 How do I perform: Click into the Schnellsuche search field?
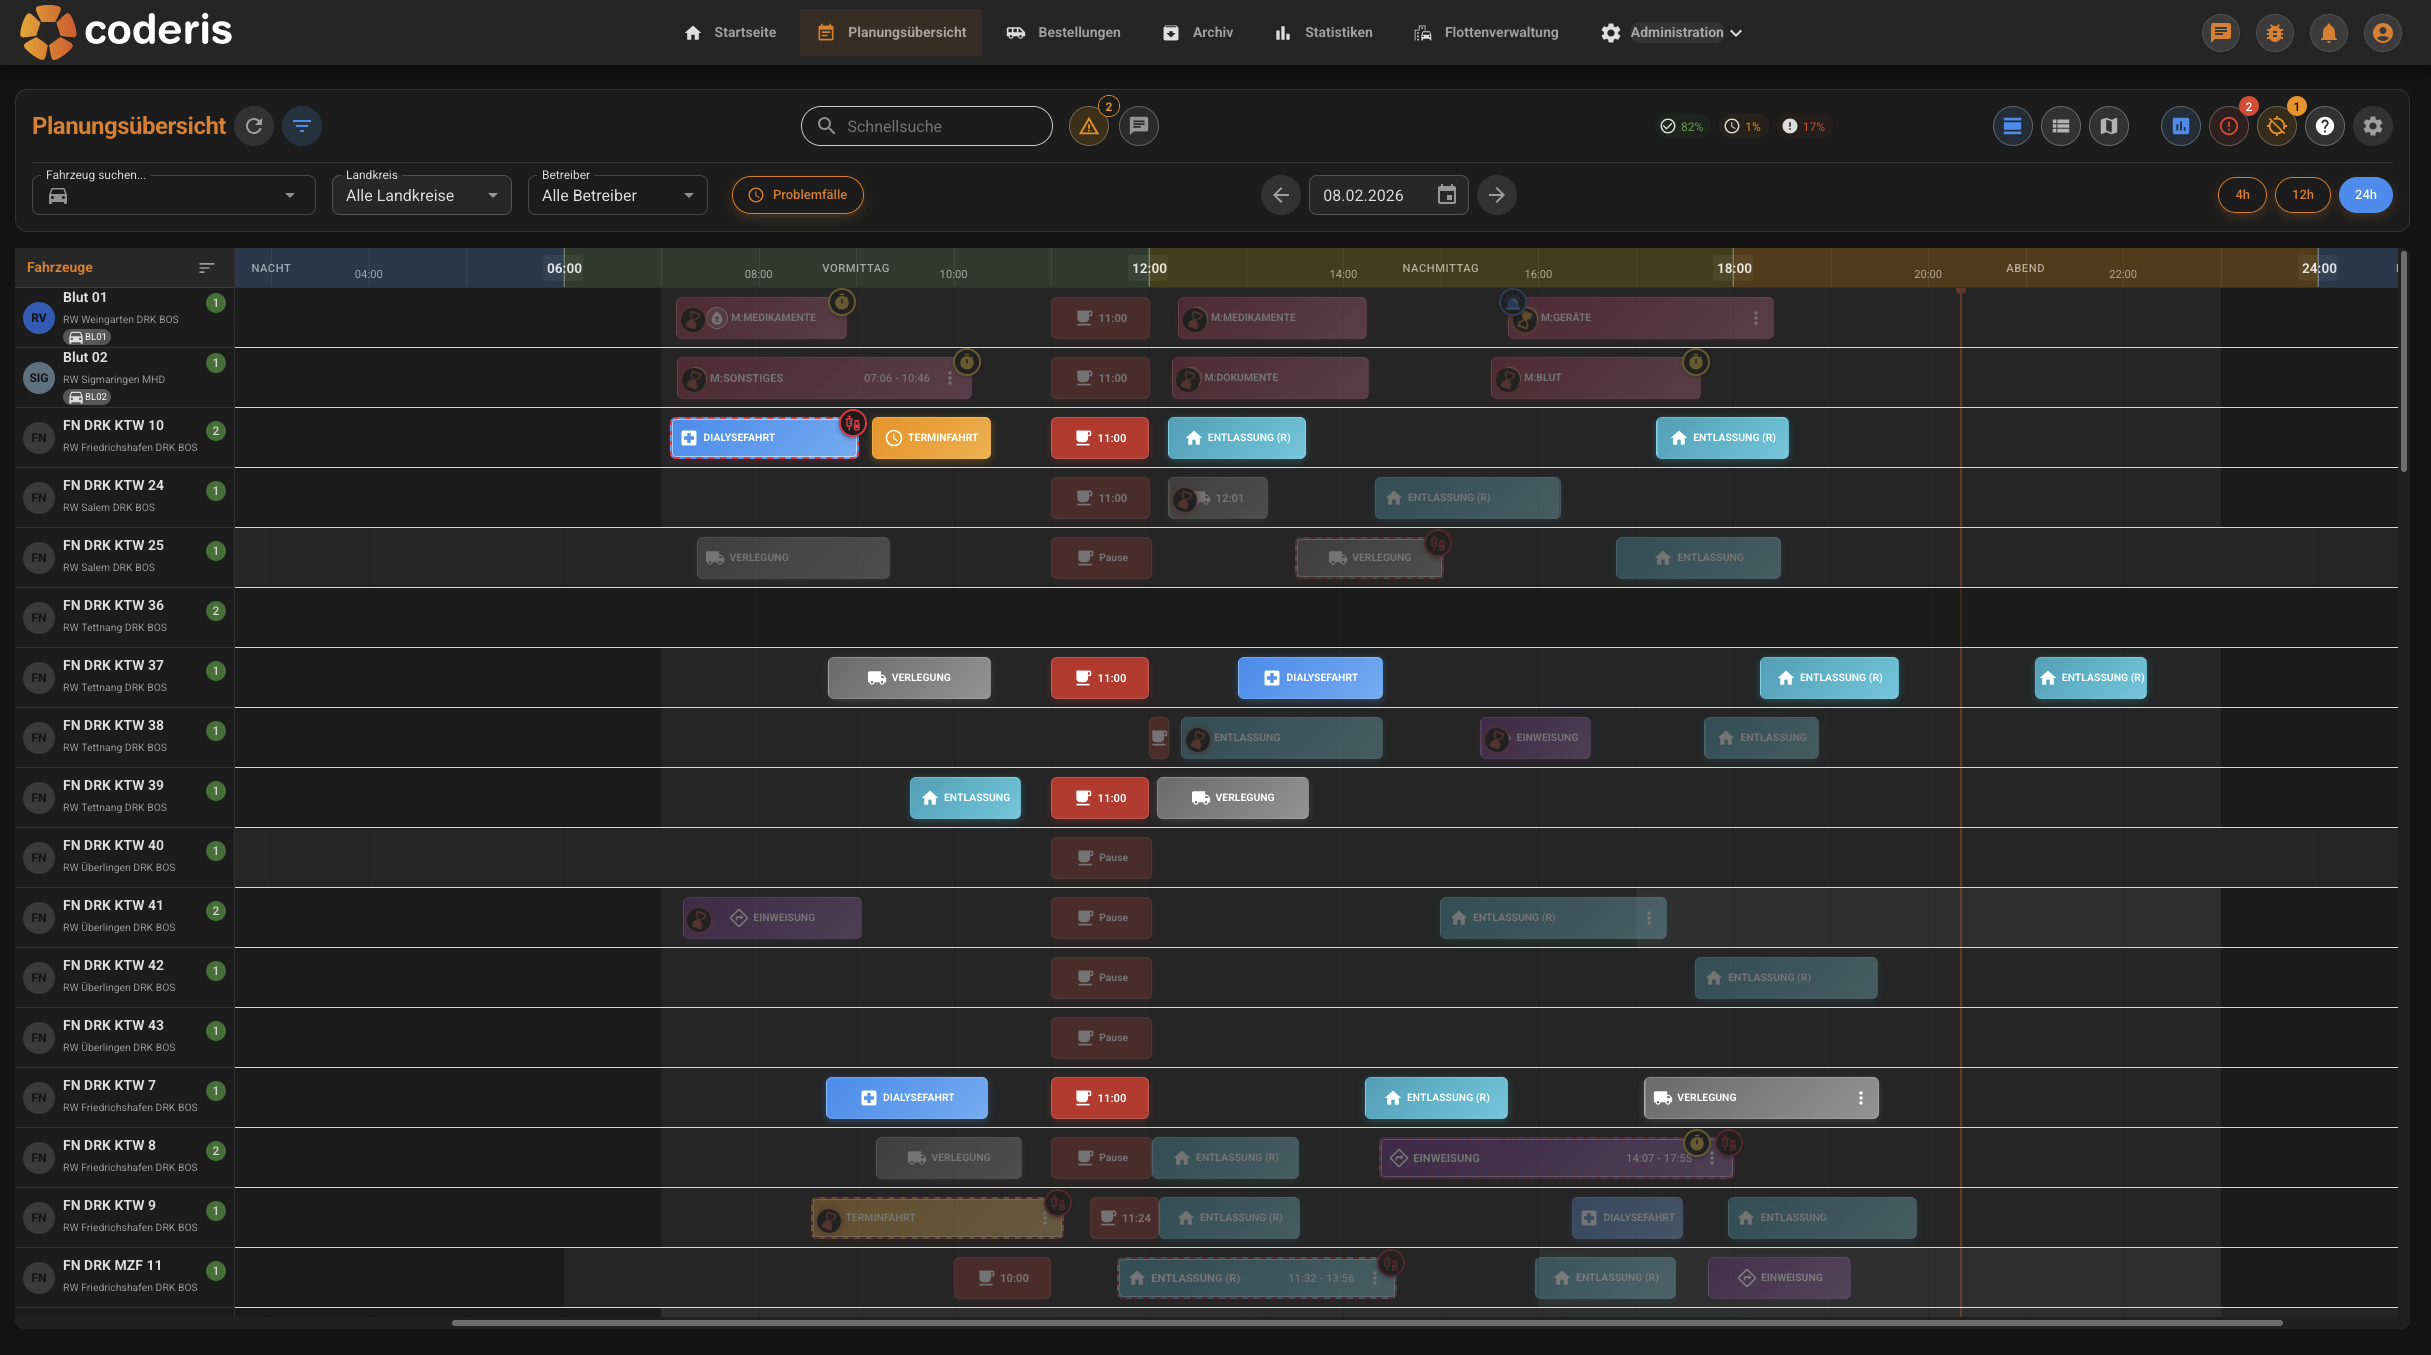(926, 126)
